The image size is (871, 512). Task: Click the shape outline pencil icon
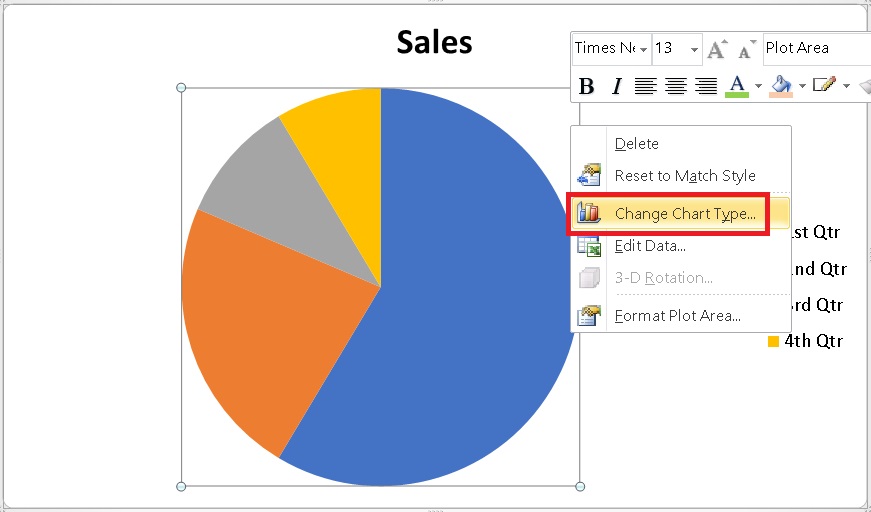click(x=824, y=86)
